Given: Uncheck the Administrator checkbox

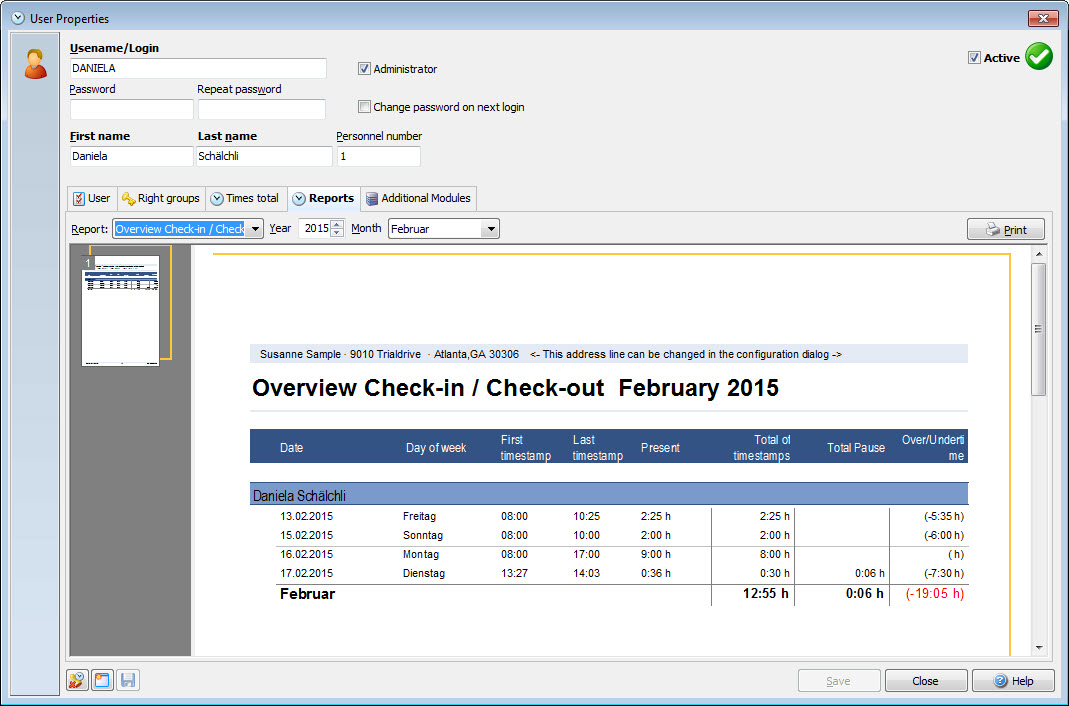Looking at the screenshot, I should pyautogui.click(x=365, y=69).
